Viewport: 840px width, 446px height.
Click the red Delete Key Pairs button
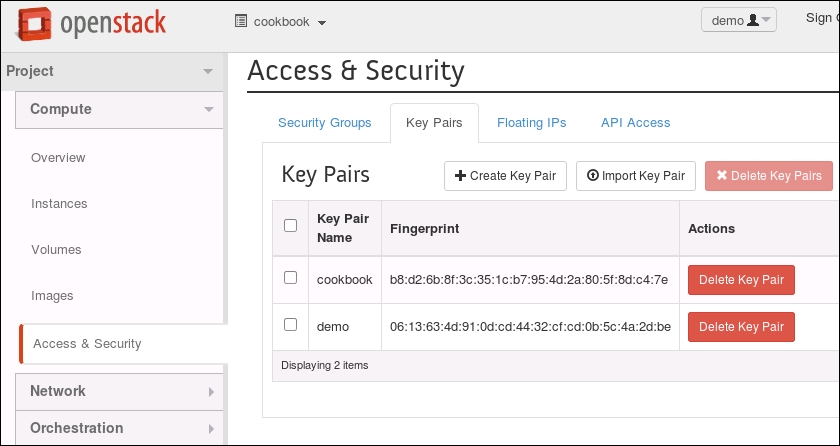pyautogui.click(x=768, y=176)
